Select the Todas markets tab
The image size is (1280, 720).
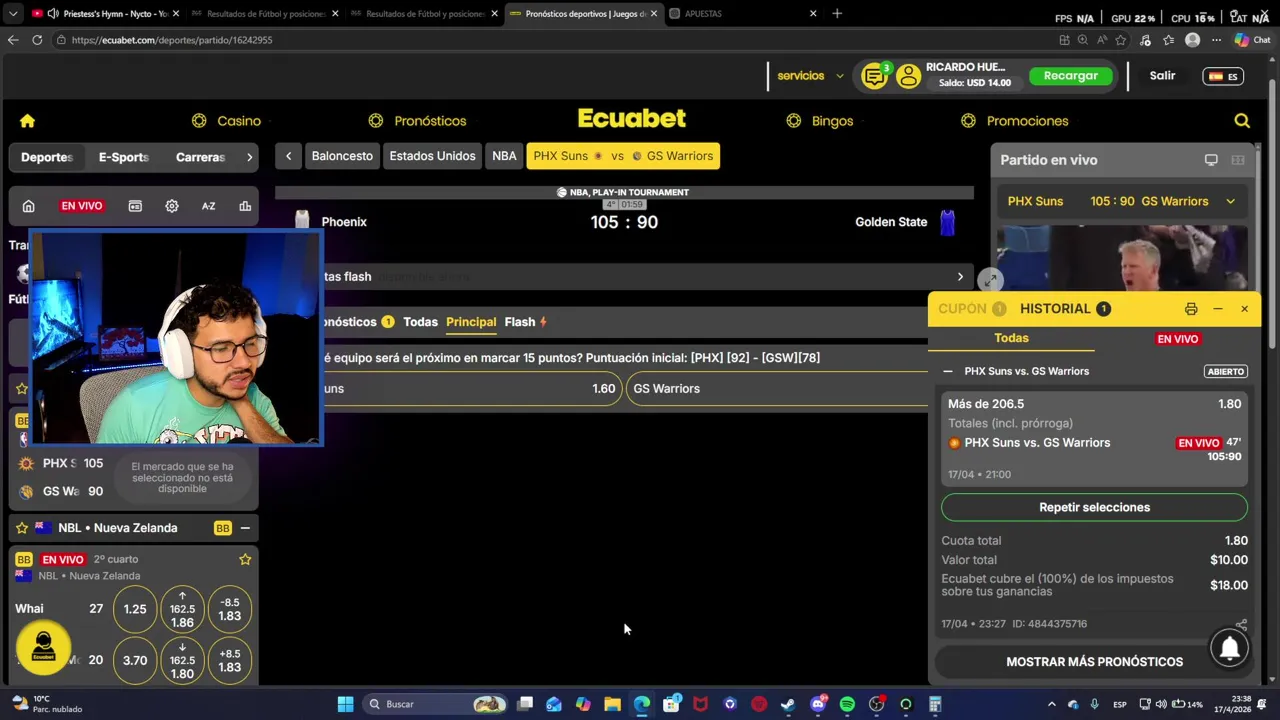420,322
